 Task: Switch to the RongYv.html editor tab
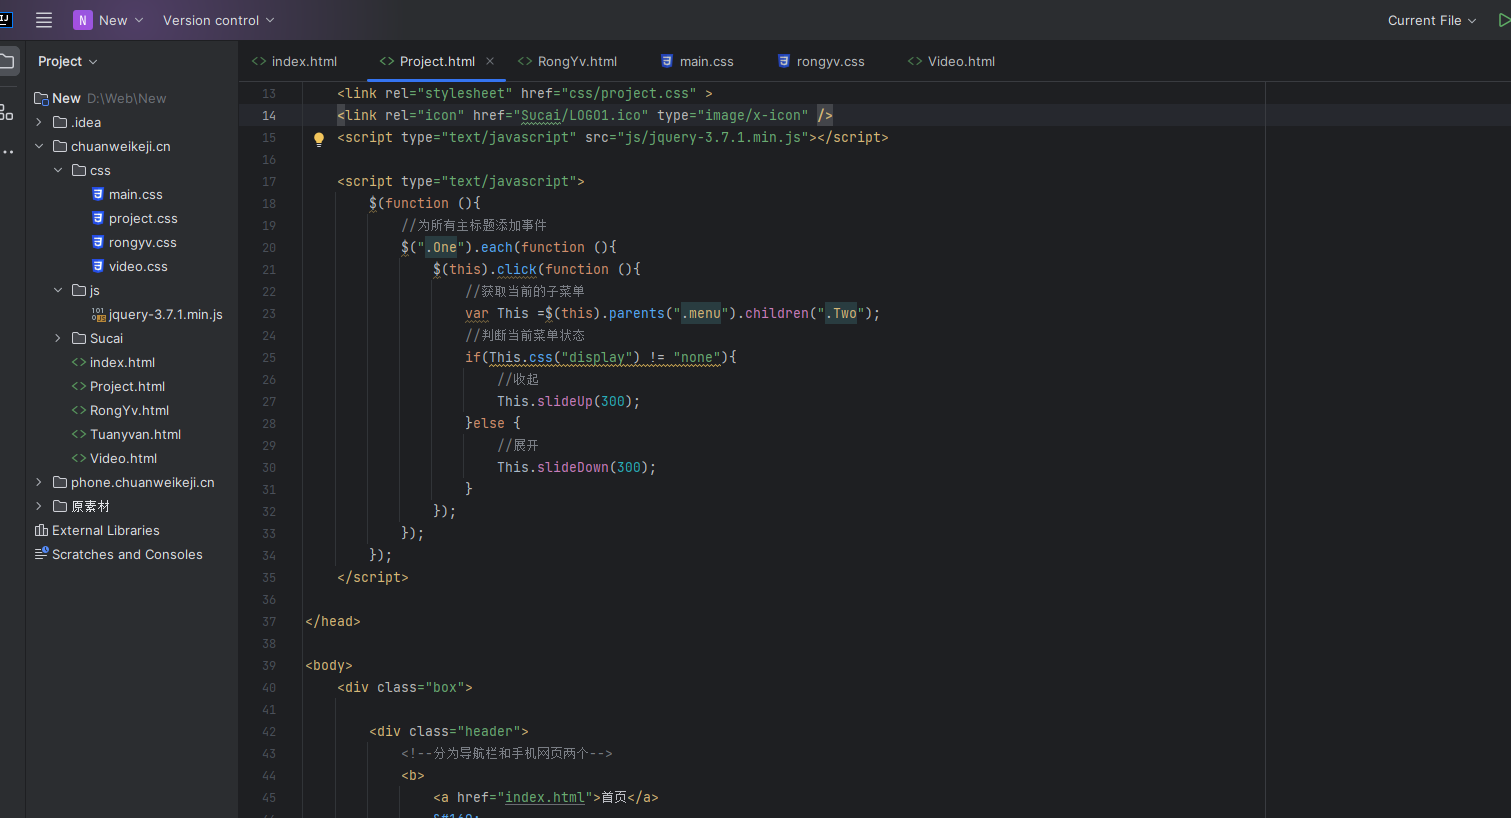coord(568,61)
